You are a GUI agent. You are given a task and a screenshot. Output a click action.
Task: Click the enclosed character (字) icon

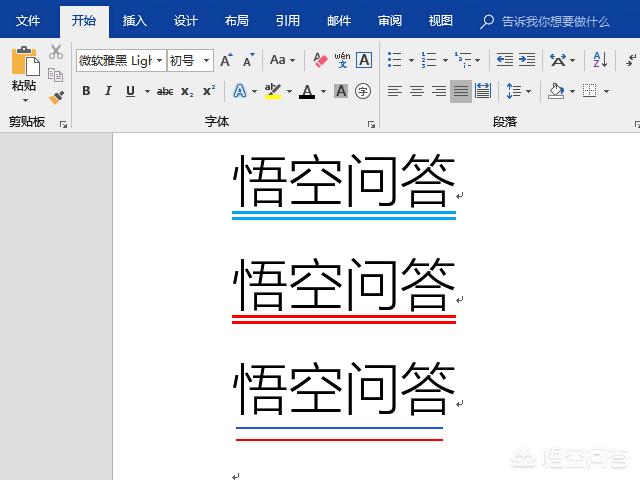(363, 91)
